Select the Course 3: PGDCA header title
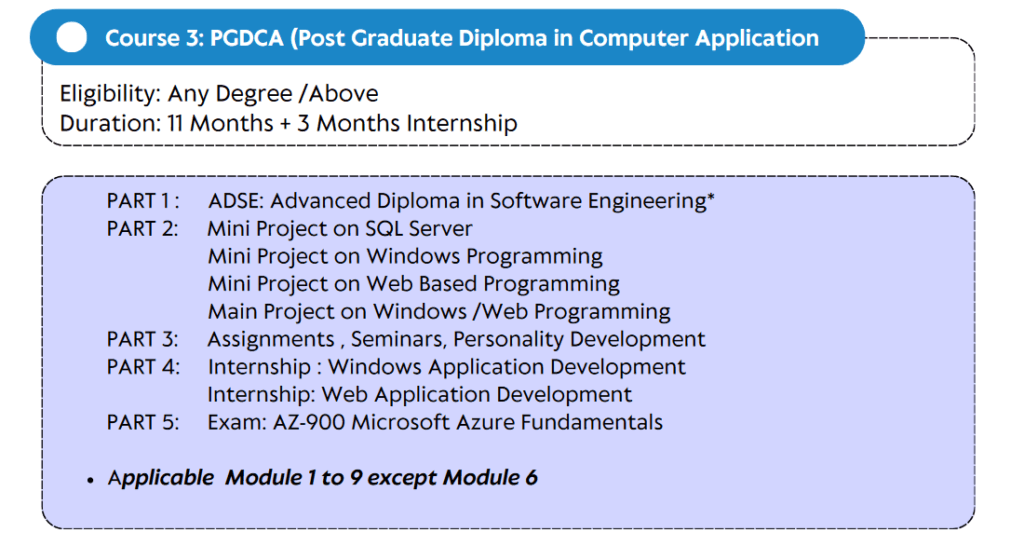 (x=462, y=38)
